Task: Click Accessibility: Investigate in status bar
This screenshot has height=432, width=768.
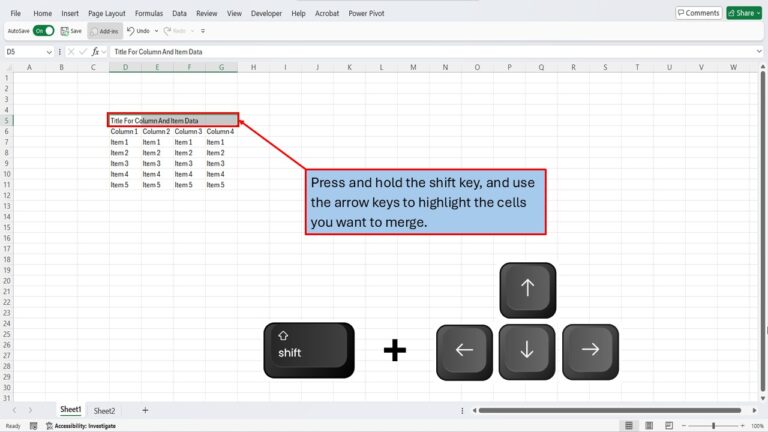Action: click(x=81, y=426)
